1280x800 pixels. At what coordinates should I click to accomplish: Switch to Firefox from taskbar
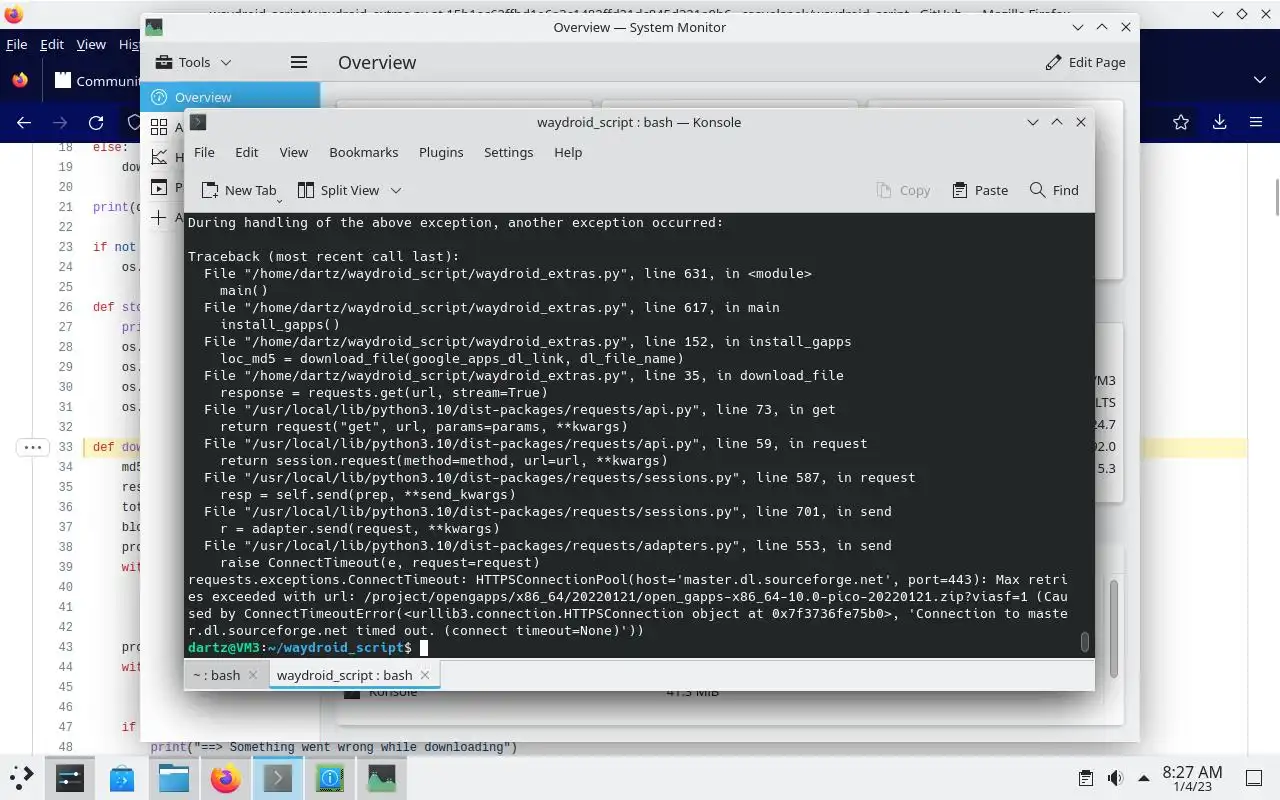pyautogui.click(x=226, y=777)
